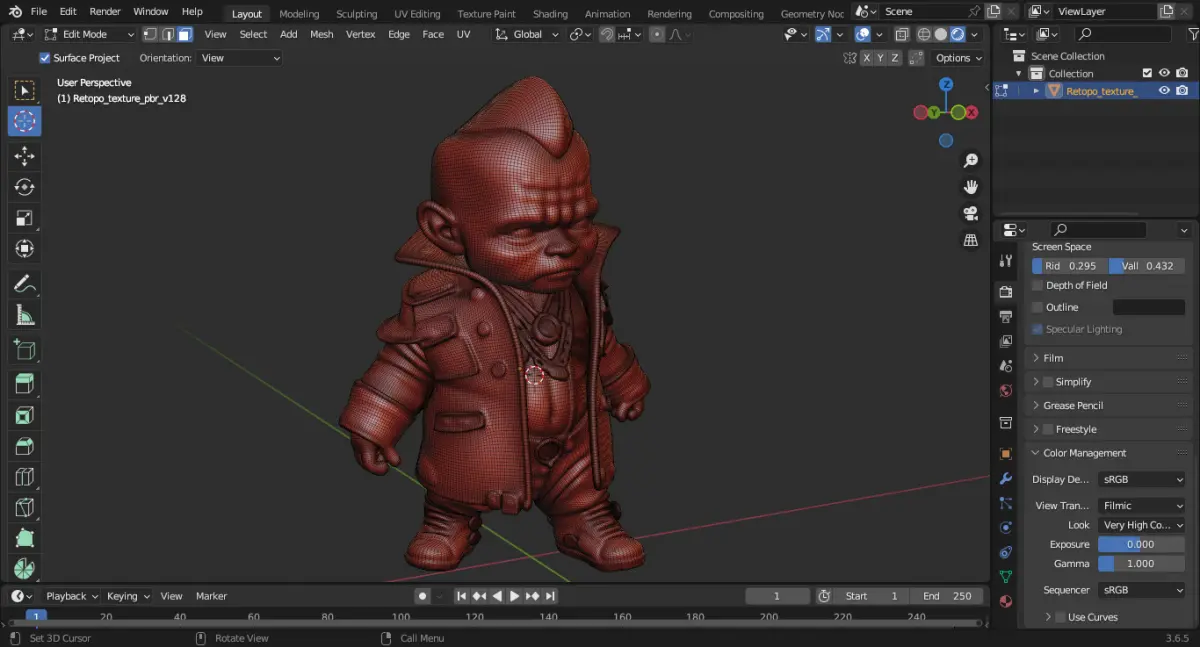Open the Object Data properties tab
This screenshot has width=1200, height=647.
[1006, 577]
